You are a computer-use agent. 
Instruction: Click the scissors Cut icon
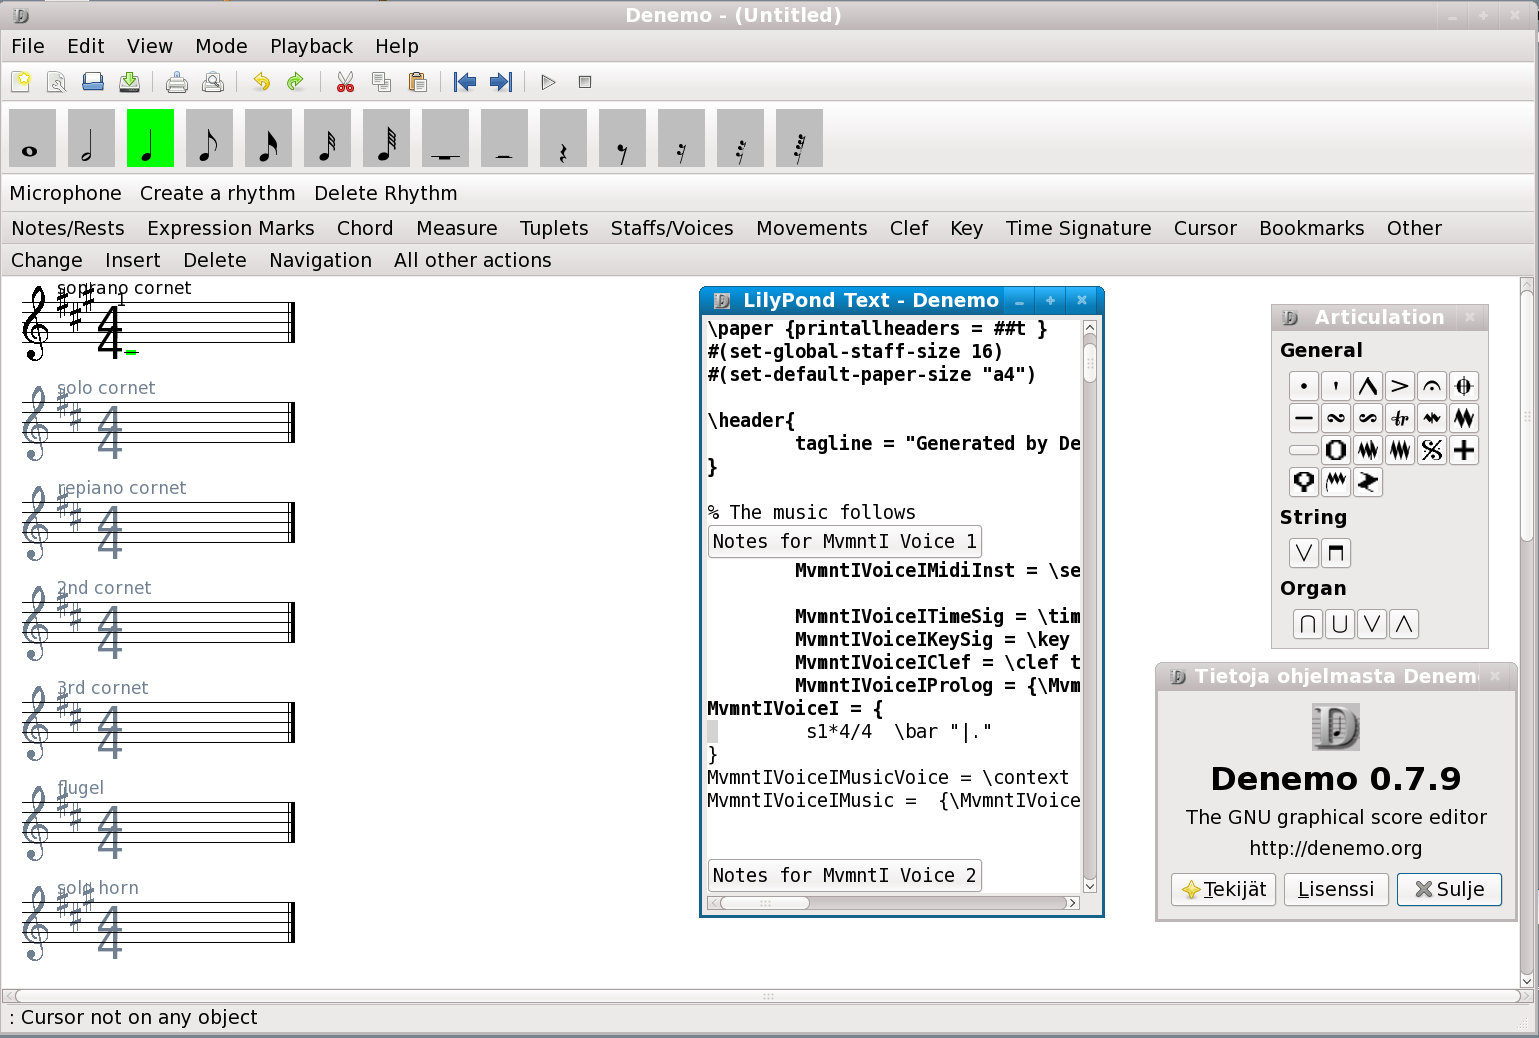pos(345,82)
